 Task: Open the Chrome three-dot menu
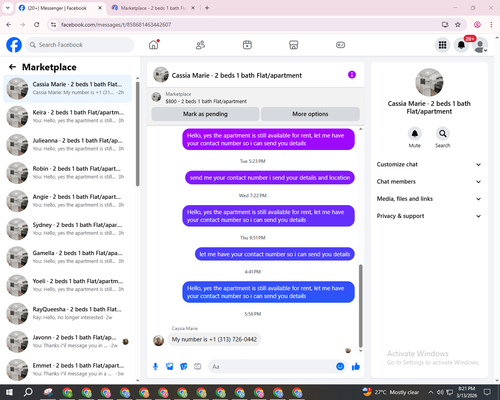click(x=491, y=24)
